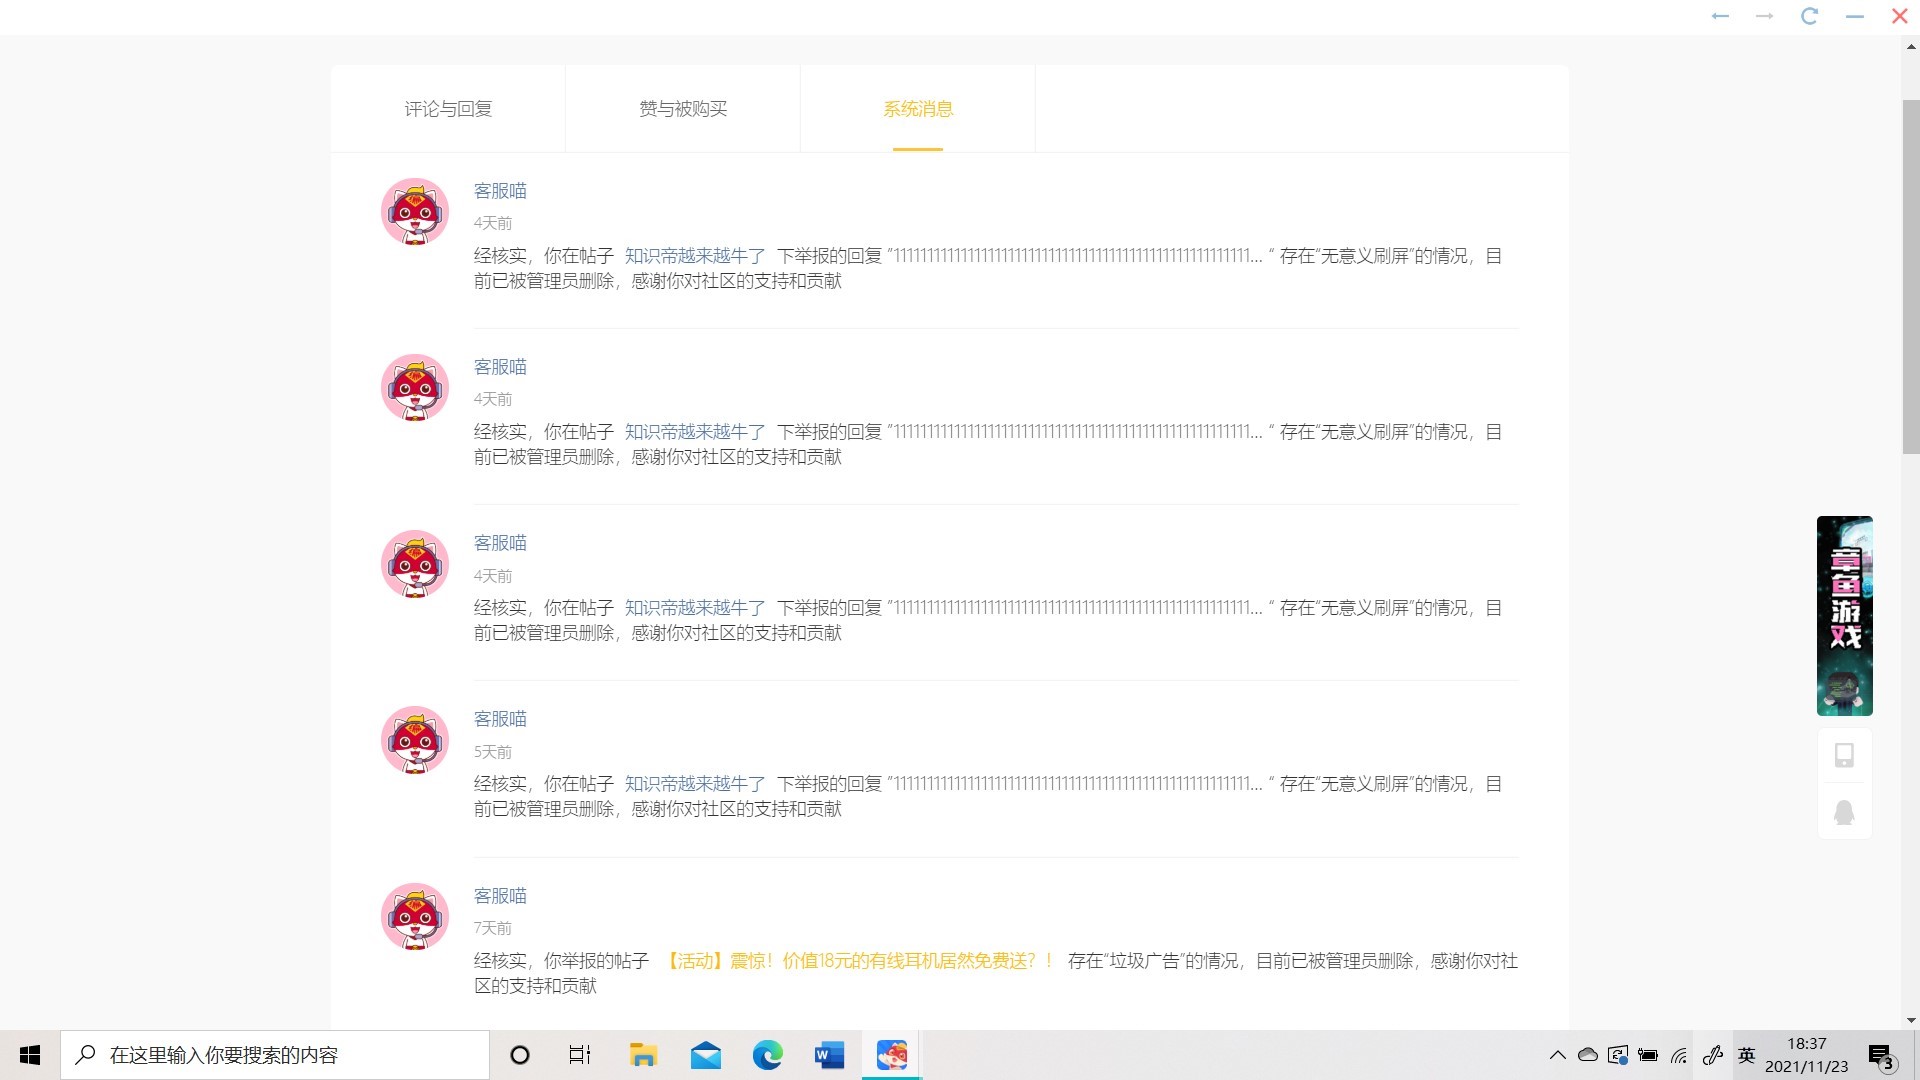Click the scrollbar up arrow
Screen dimensions: 1920x1080
click(x=1911, y=46)
